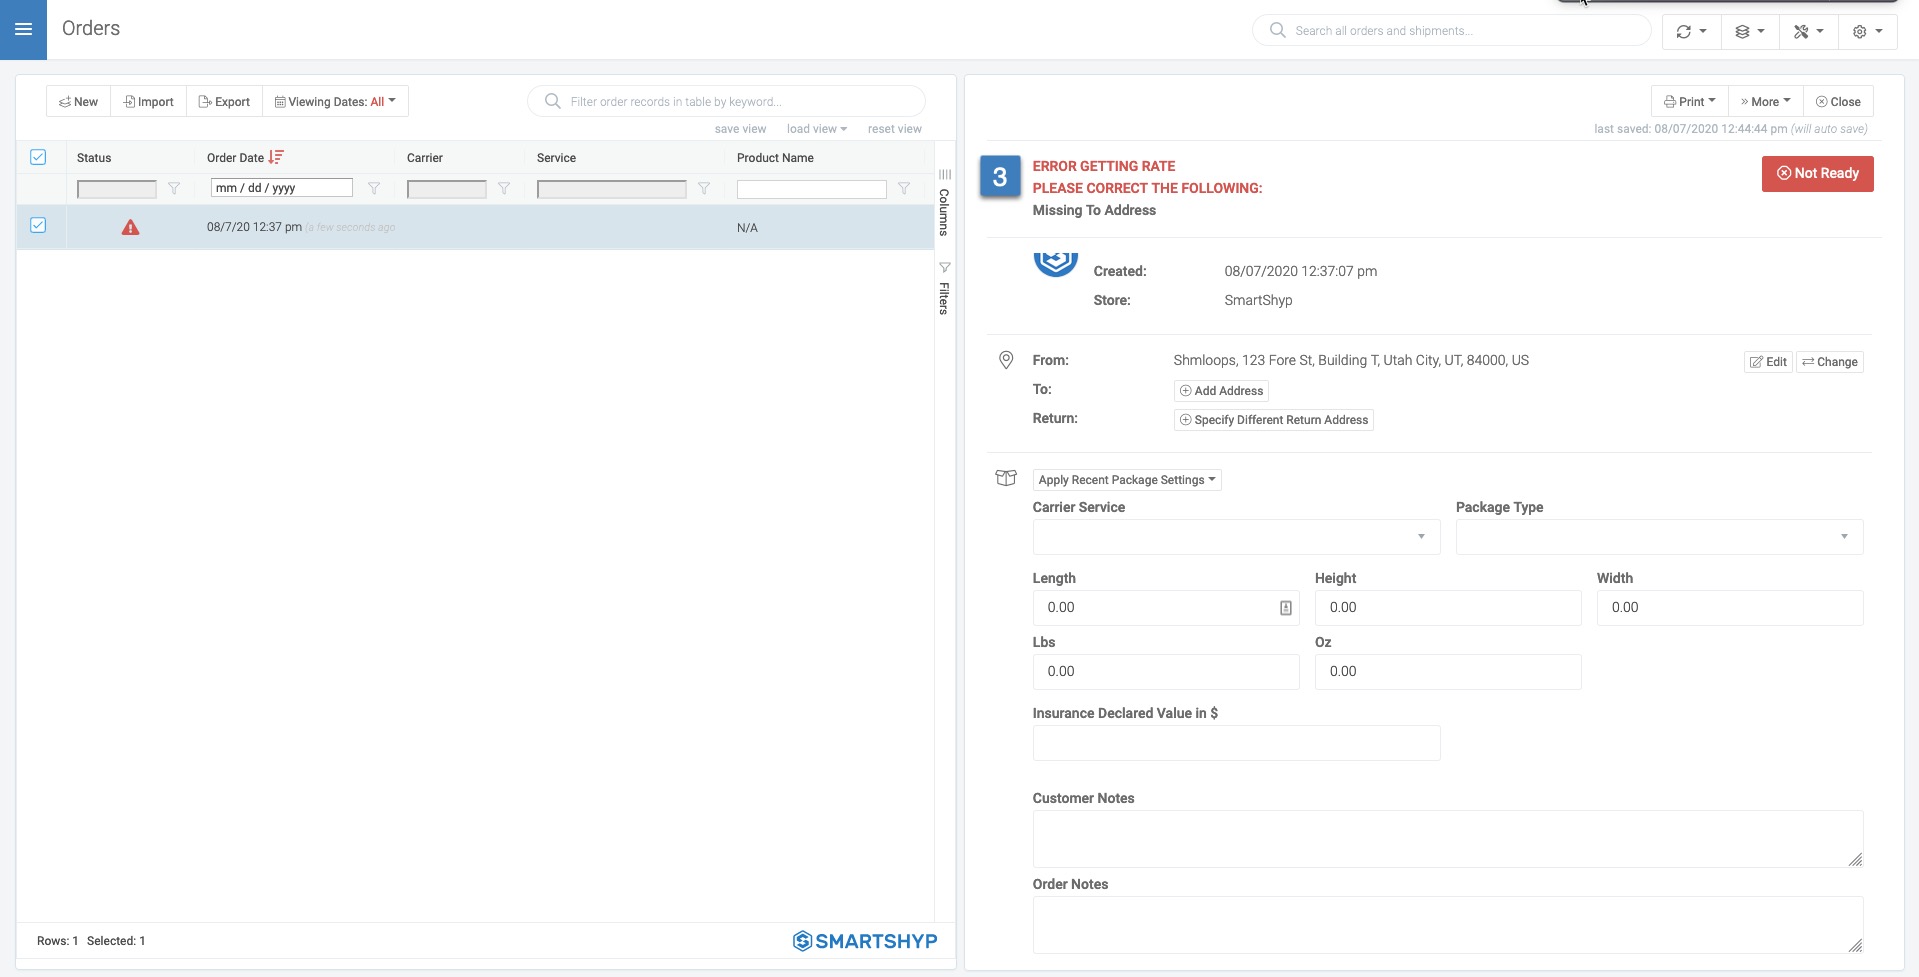Click Specify Different Return Address
1919x977 pixels.
click(1273, 420)
